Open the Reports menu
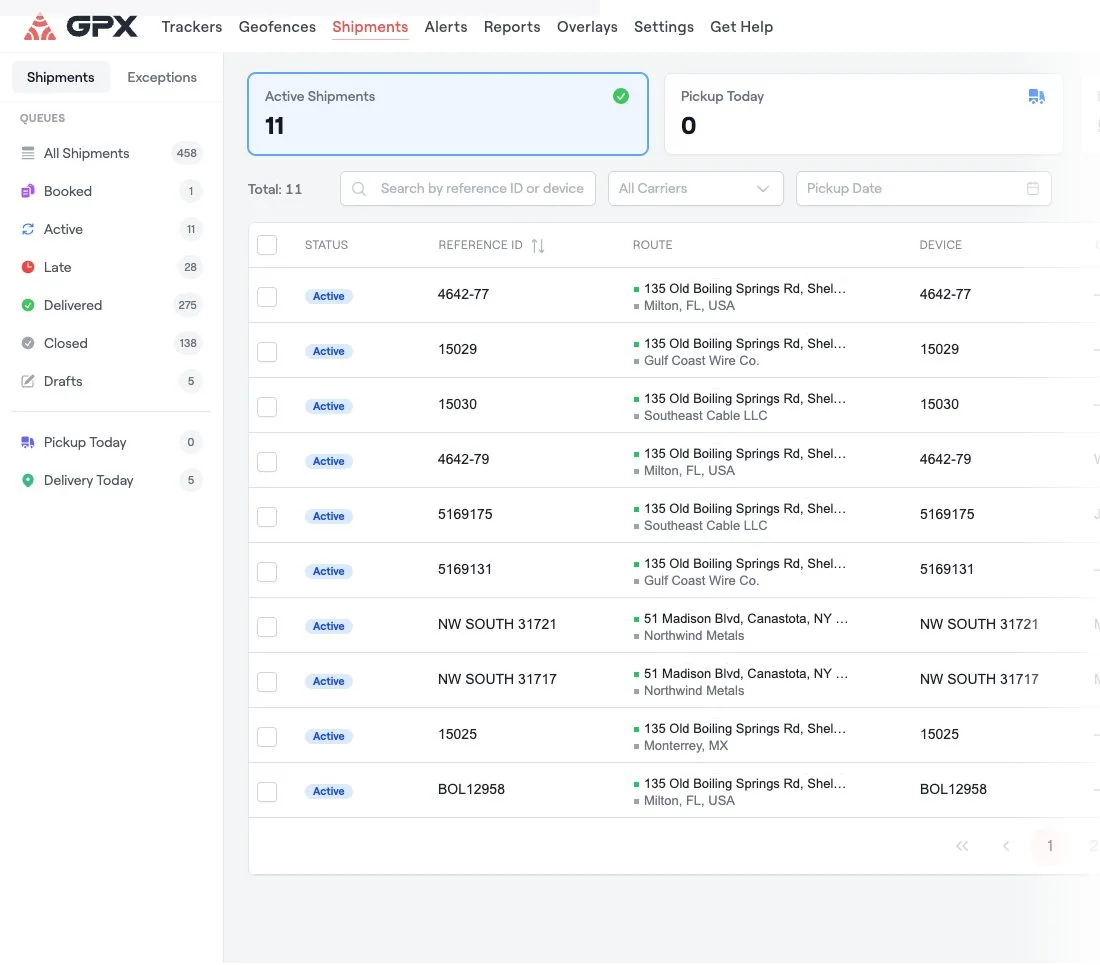The height and width of the screenshot is (965, 1100). coord(512,27)
